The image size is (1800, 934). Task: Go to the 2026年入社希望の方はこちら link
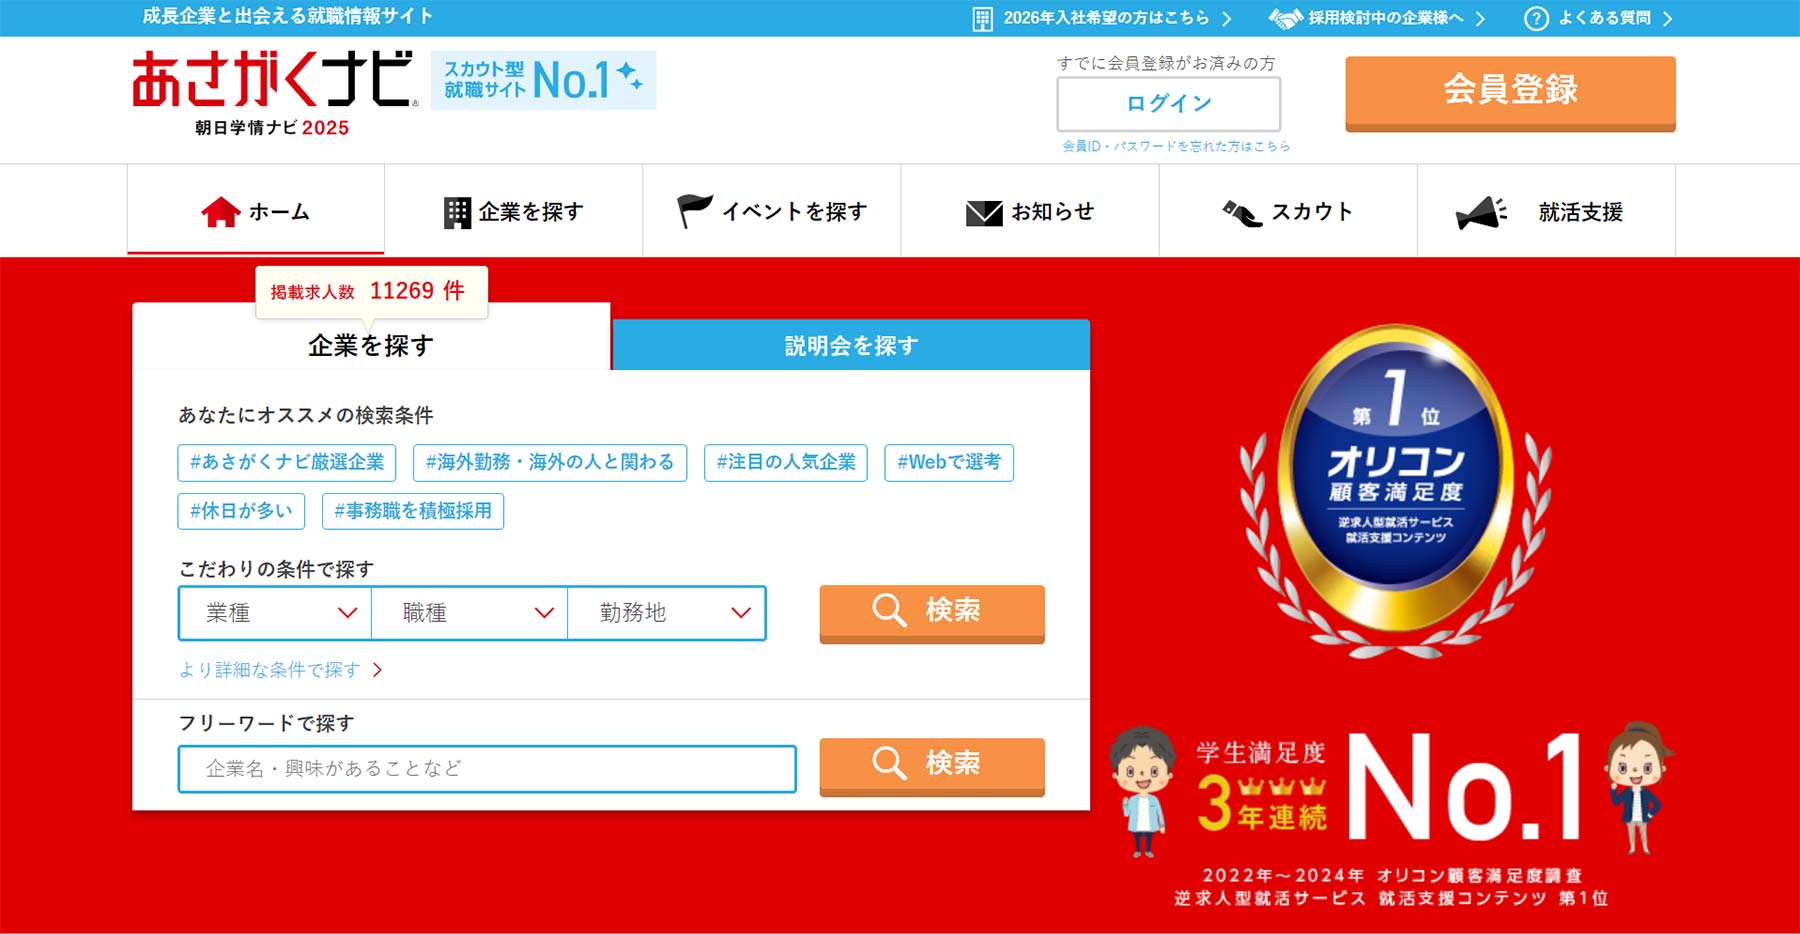[1104, 18]
